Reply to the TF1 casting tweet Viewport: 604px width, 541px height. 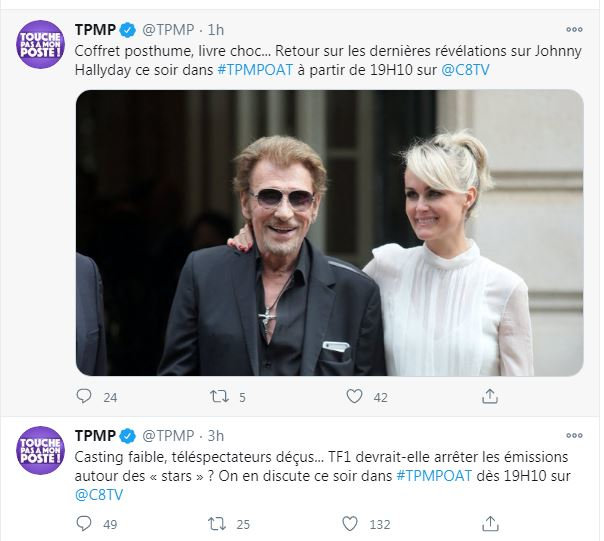pyautogui.click(x=84, y=523)
